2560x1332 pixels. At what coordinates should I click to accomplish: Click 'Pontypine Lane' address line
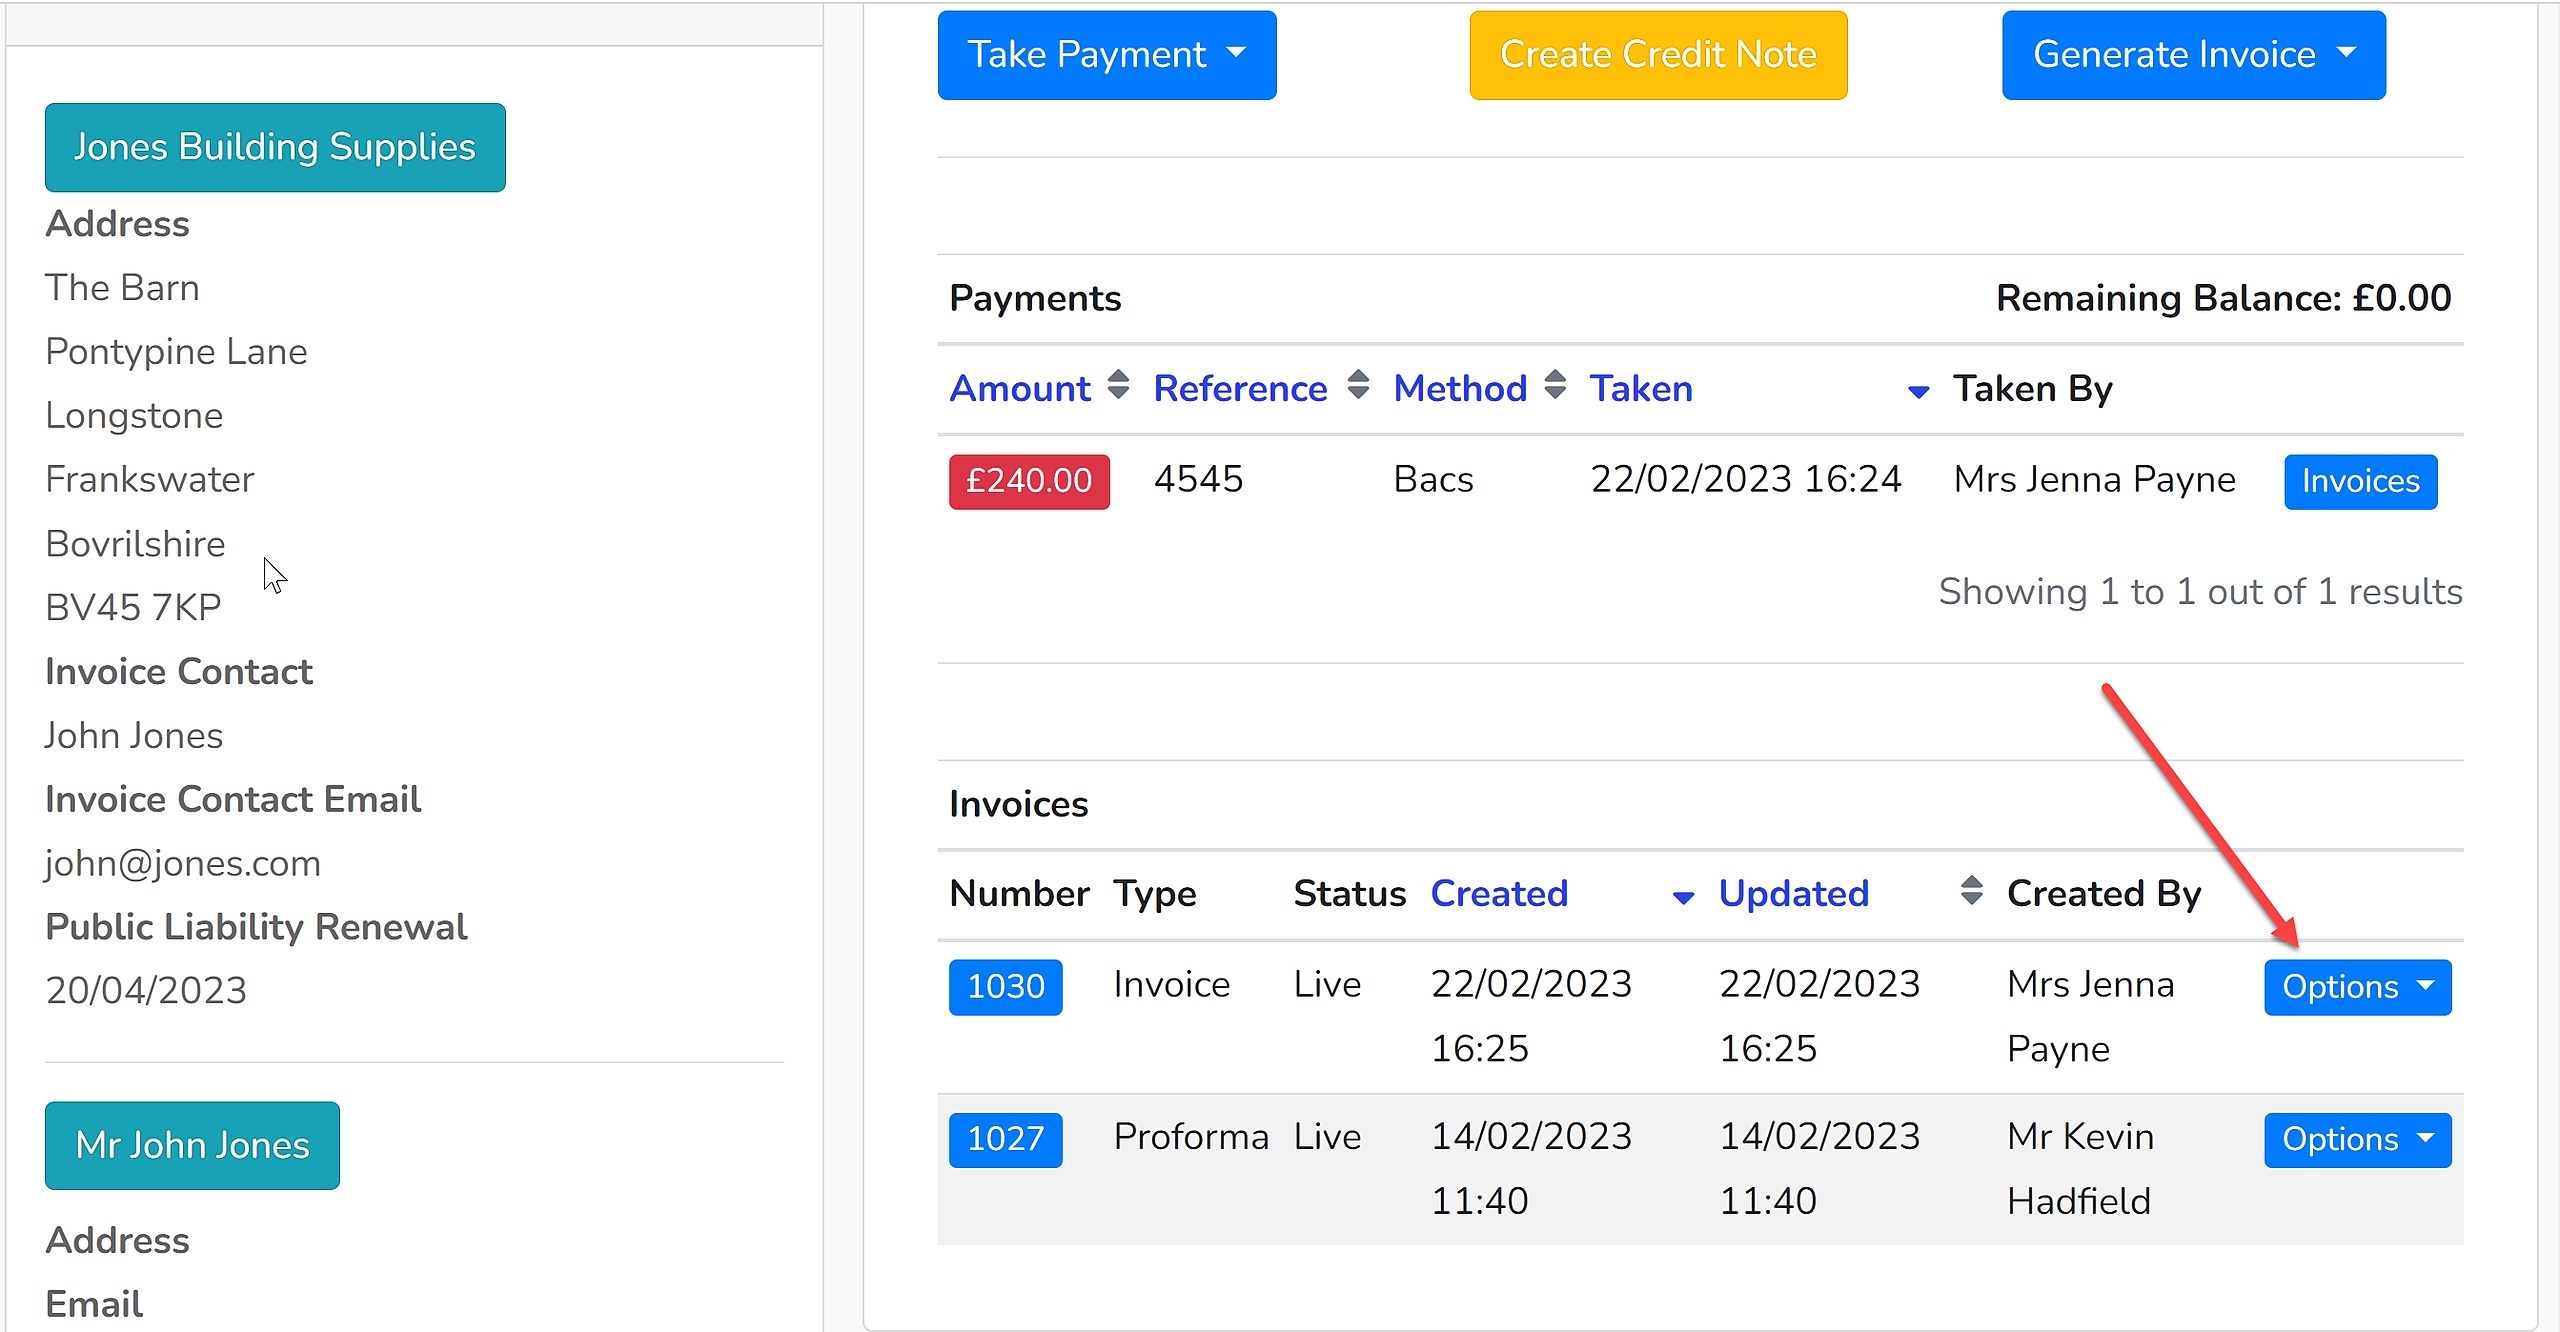(x=176, y=351)
